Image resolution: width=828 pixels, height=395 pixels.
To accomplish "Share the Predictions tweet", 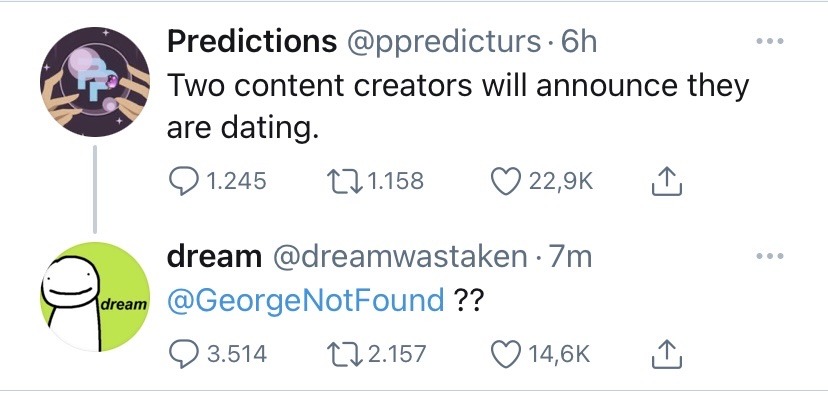I will pyautogui.click(x=667, y=181).
